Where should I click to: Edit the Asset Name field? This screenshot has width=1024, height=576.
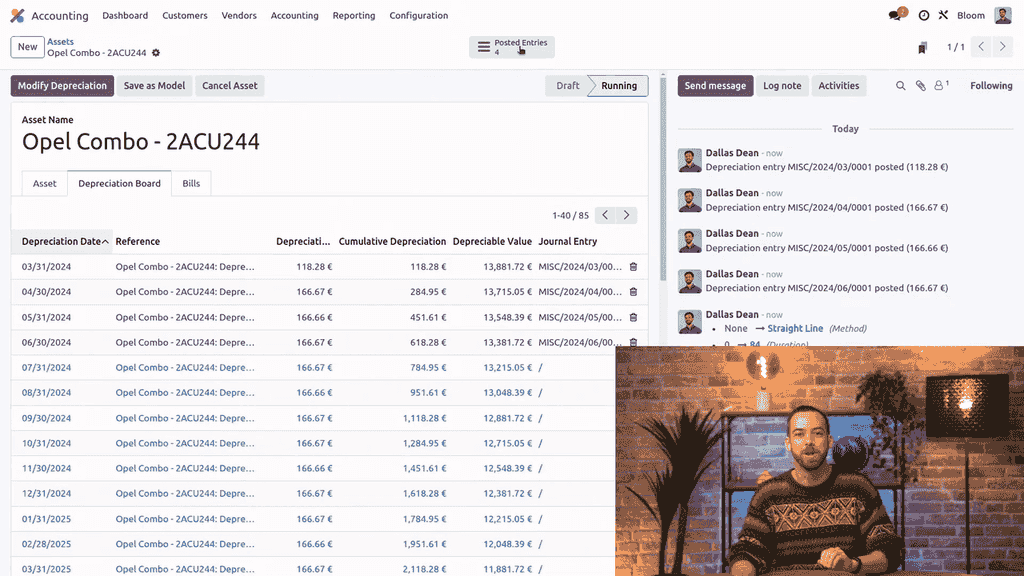point(141,142)
